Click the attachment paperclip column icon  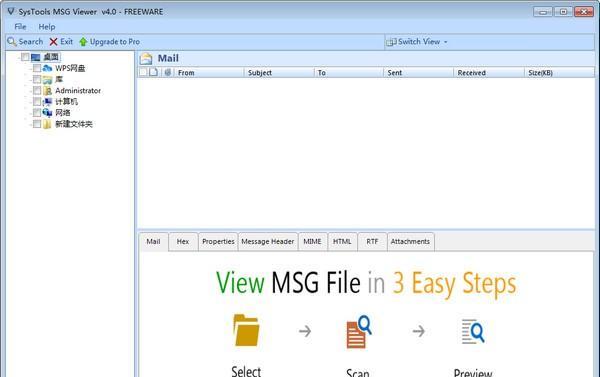tap(168, 72)
